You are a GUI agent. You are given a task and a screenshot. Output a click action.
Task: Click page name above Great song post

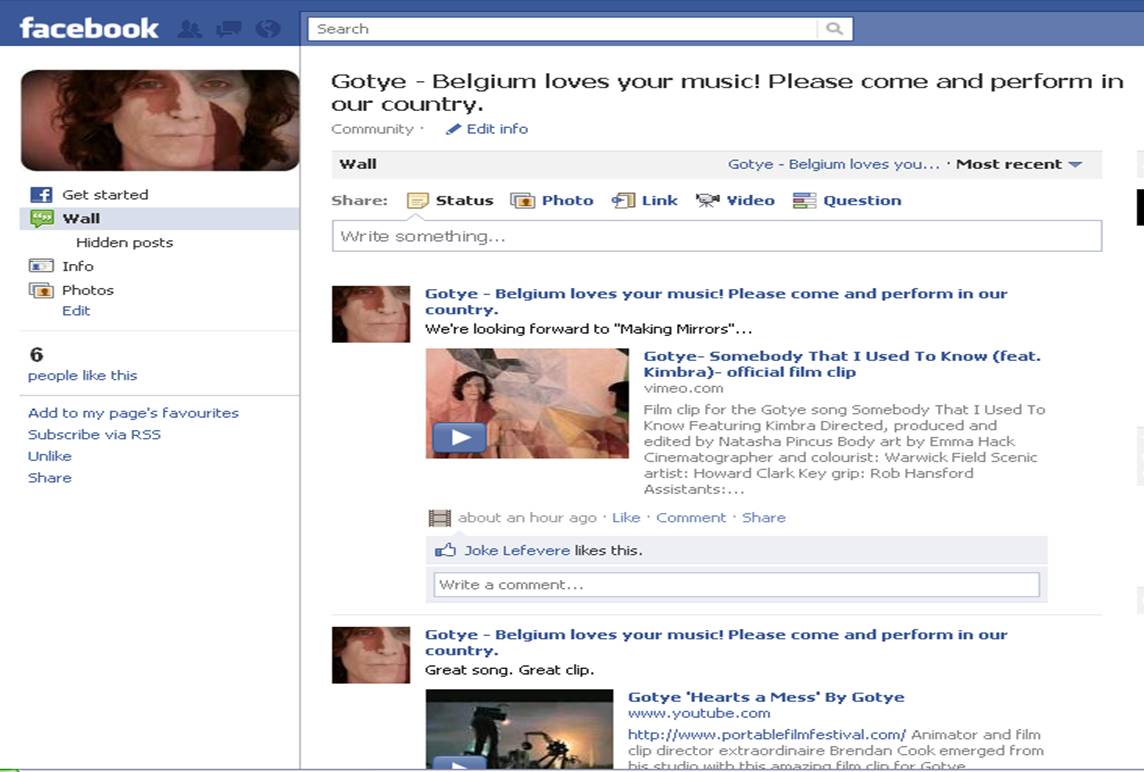click(716, 642)
